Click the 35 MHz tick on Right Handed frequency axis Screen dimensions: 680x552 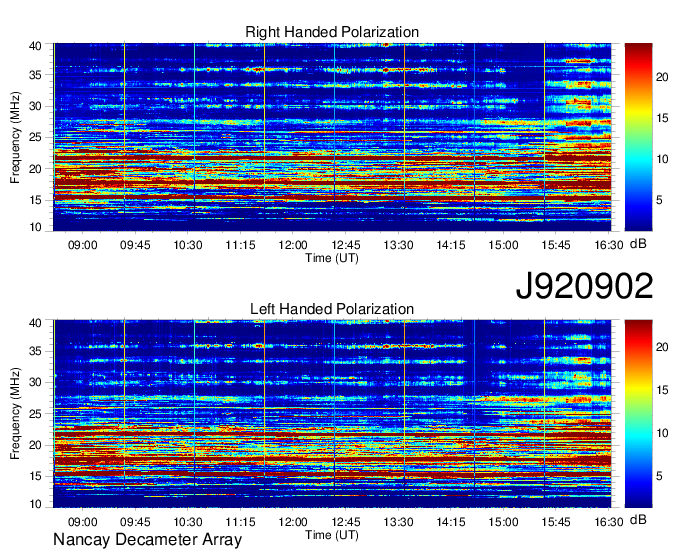pos(36,75)
